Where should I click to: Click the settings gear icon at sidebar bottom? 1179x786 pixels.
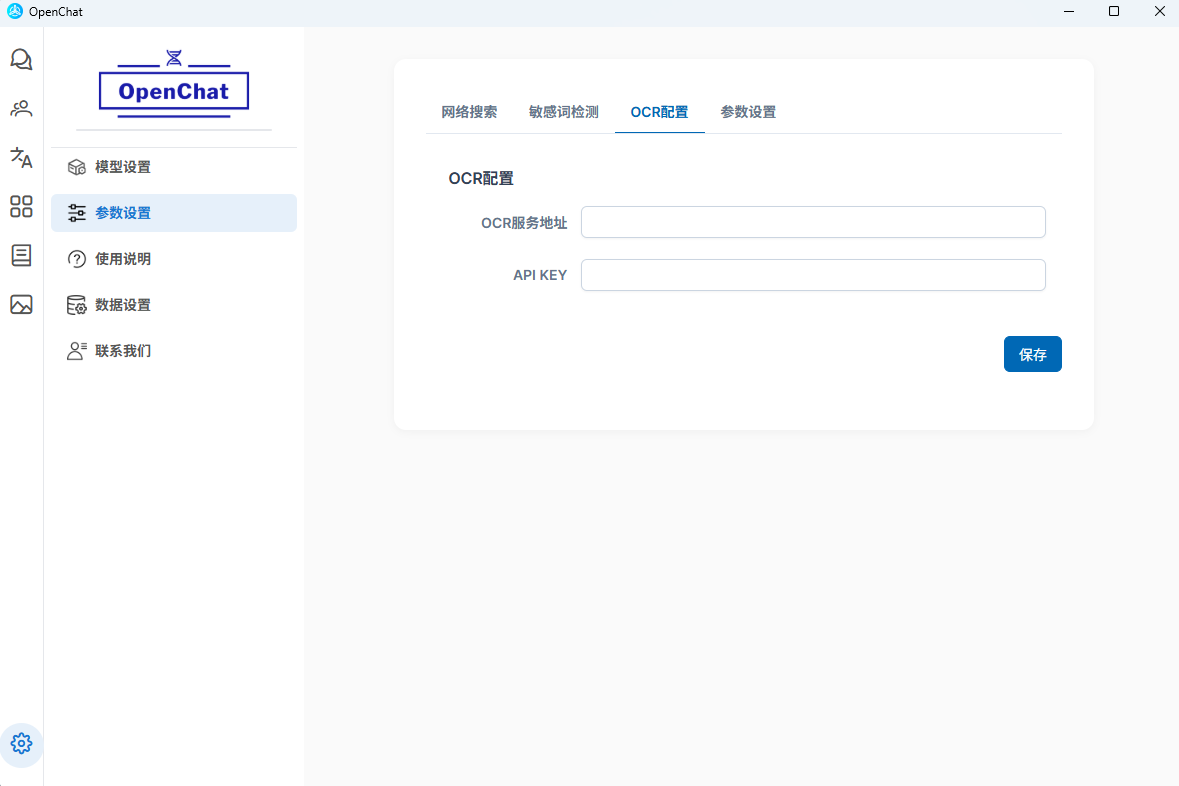(21, 744)
